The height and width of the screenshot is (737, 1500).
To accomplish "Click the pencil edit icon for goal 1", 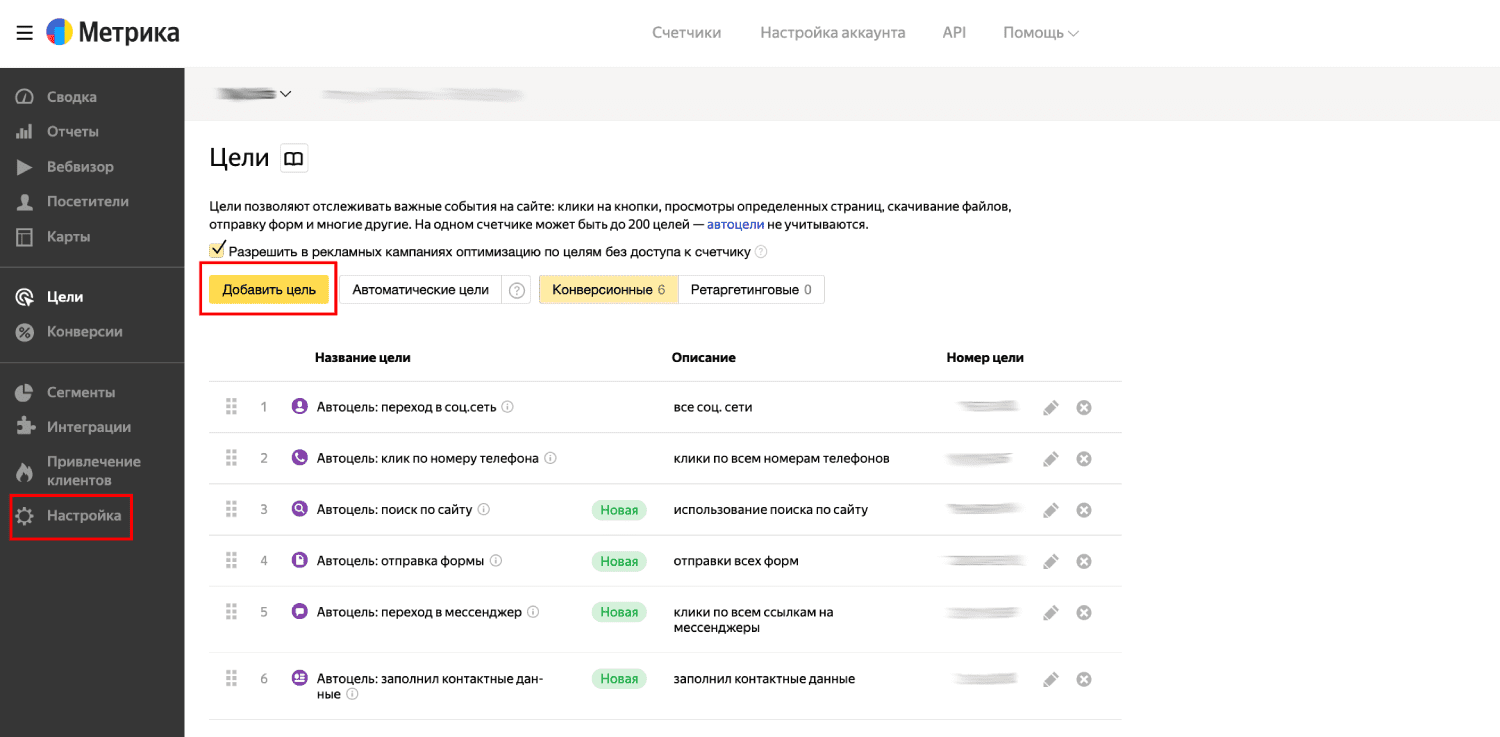I will coord(1050,408).
